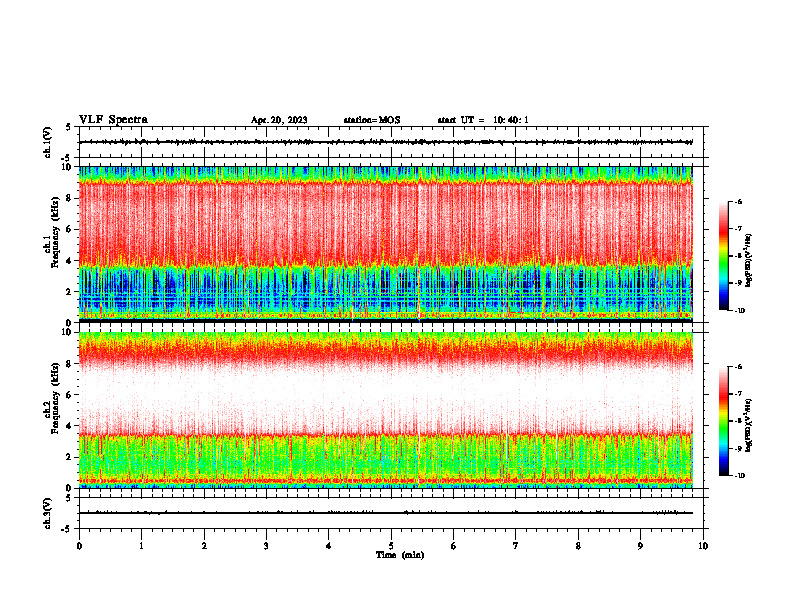Click the ch.2 spectrogram color scale bar
The height and width of the screenshot is (612, 792).
pyautogui.click(x=723, y=421)
